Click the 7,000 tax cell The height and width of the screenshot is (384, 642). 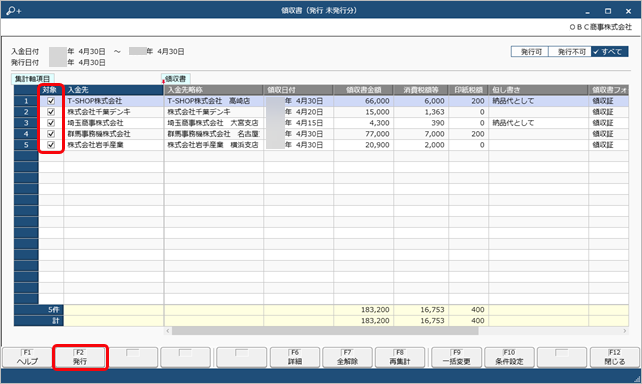pos(421,134)
